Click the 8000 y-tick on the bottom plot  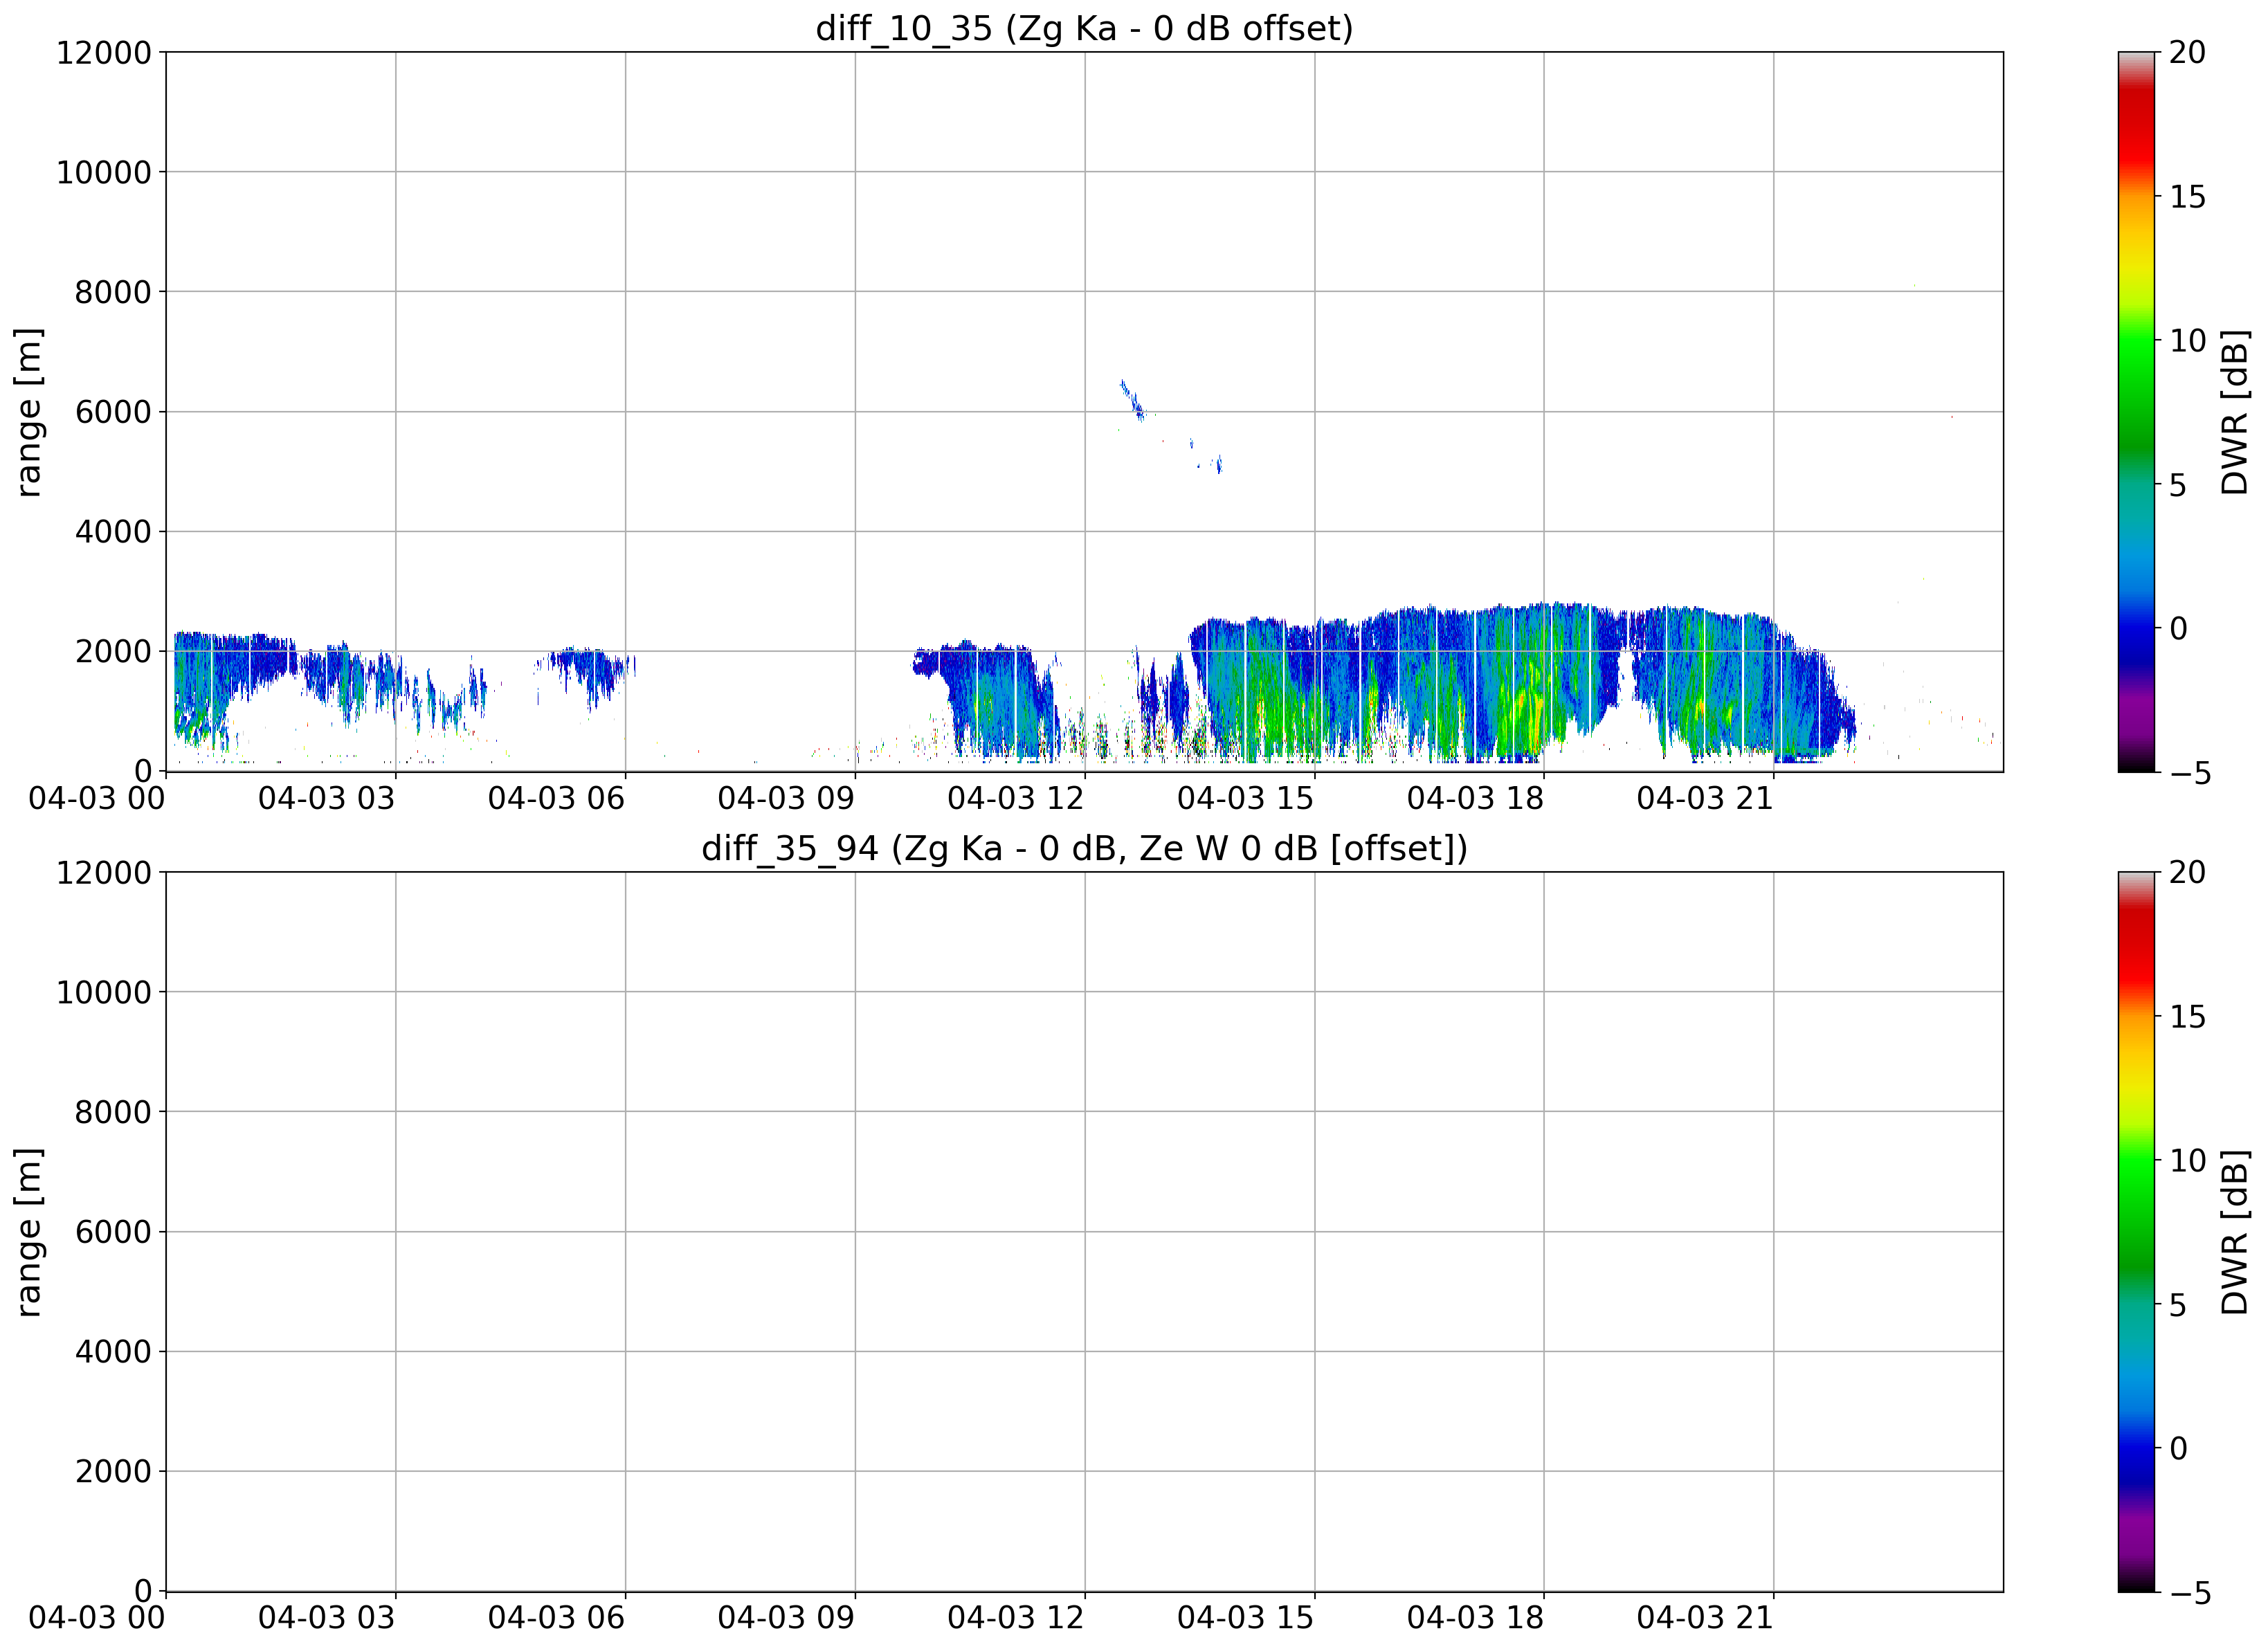pos(113,1112)
